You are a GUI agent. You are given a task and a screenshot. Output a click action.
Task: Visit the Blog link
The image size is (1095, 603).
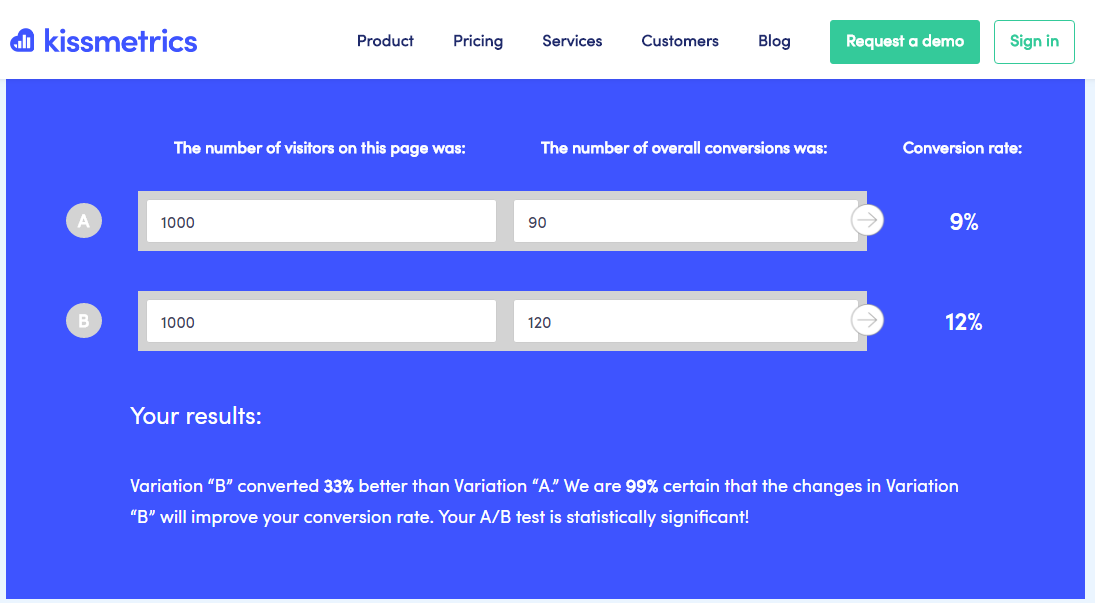pos(774,41)
